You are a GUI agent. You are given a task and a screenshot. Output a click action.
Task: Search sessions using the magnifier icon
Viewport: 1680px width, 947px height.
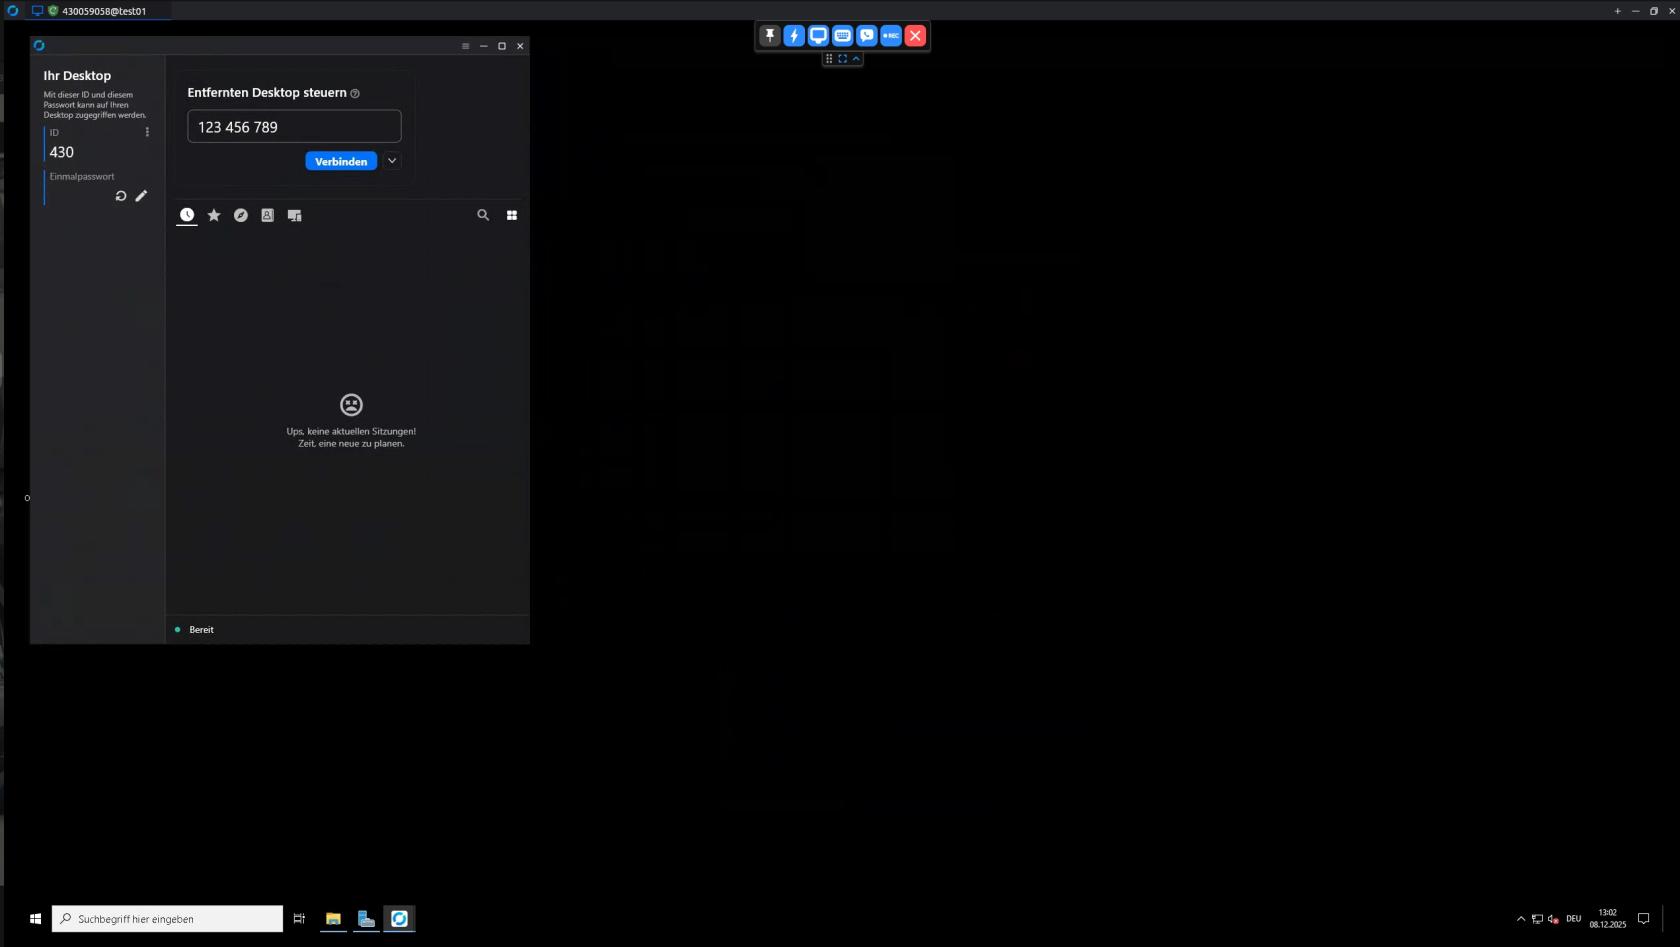[483, 215]
